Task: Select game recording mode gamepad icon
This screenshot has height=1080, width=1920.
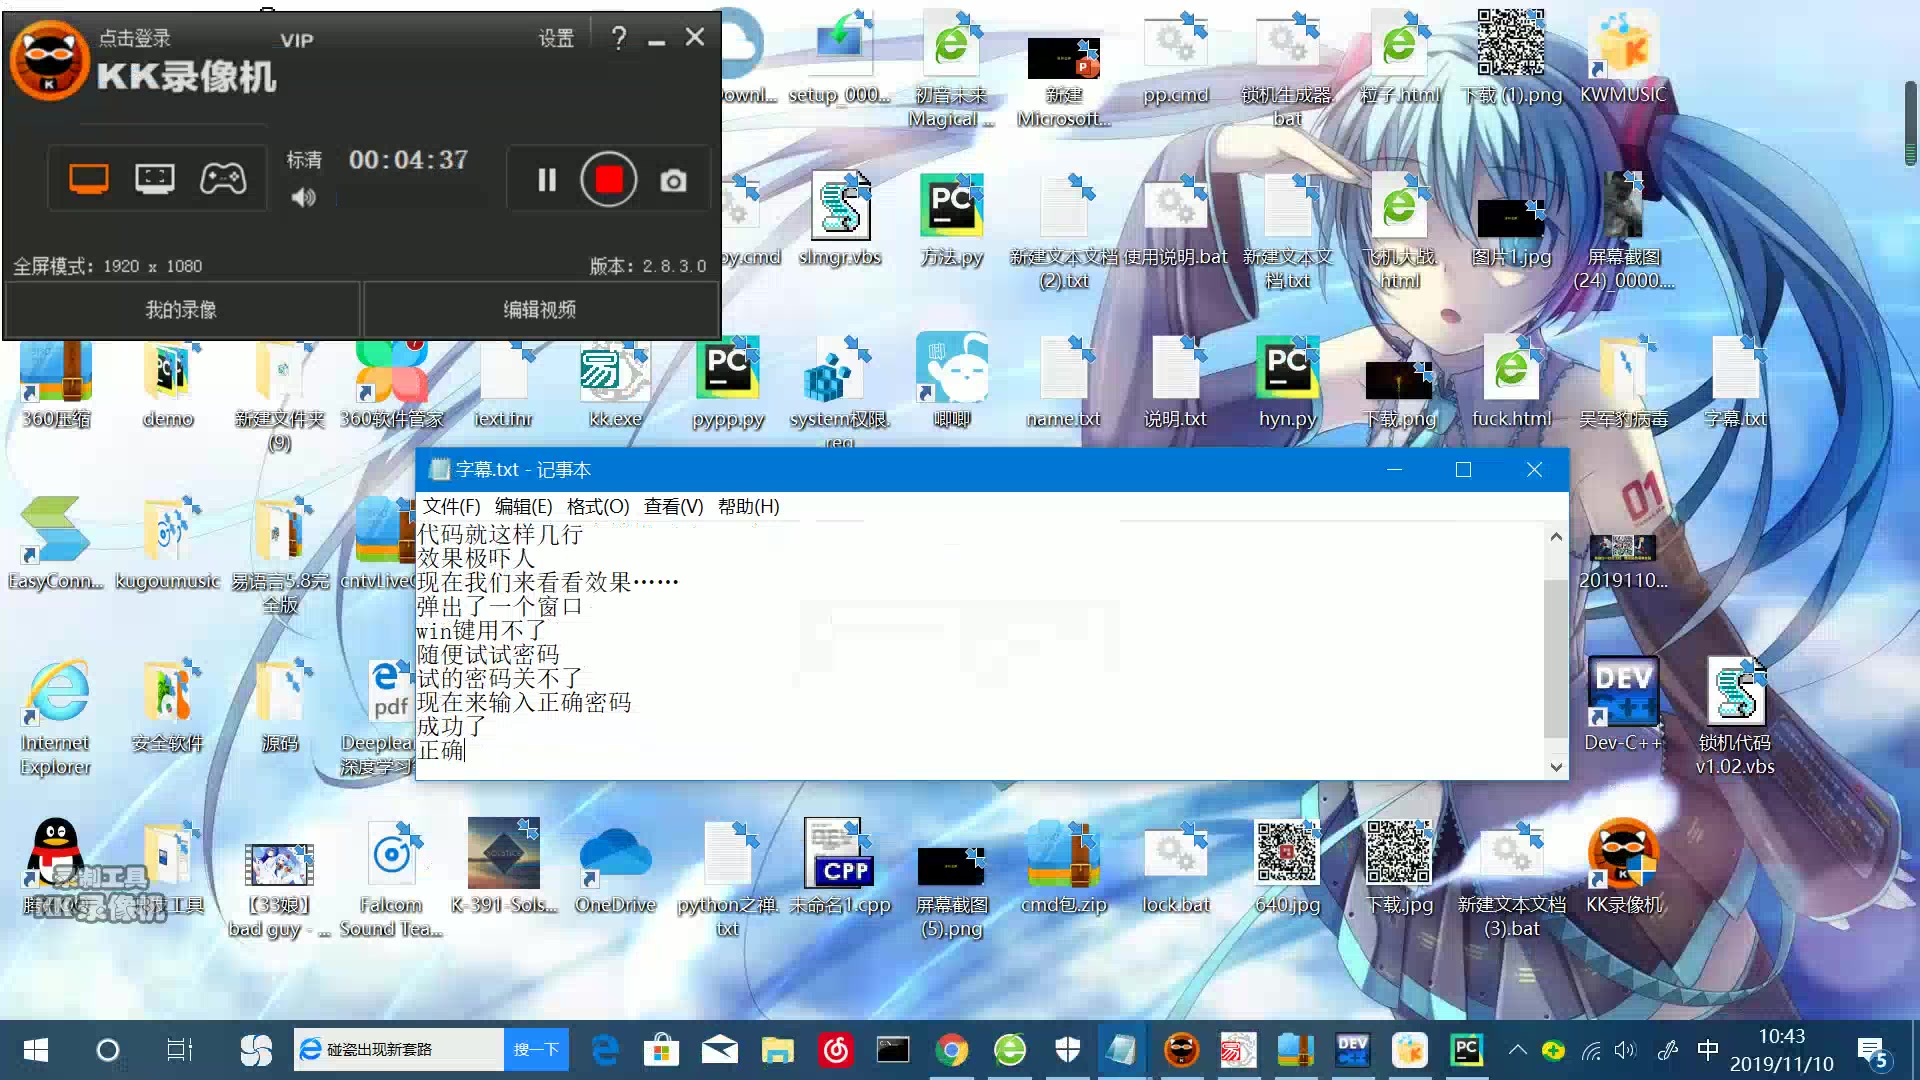Action: 223,179
